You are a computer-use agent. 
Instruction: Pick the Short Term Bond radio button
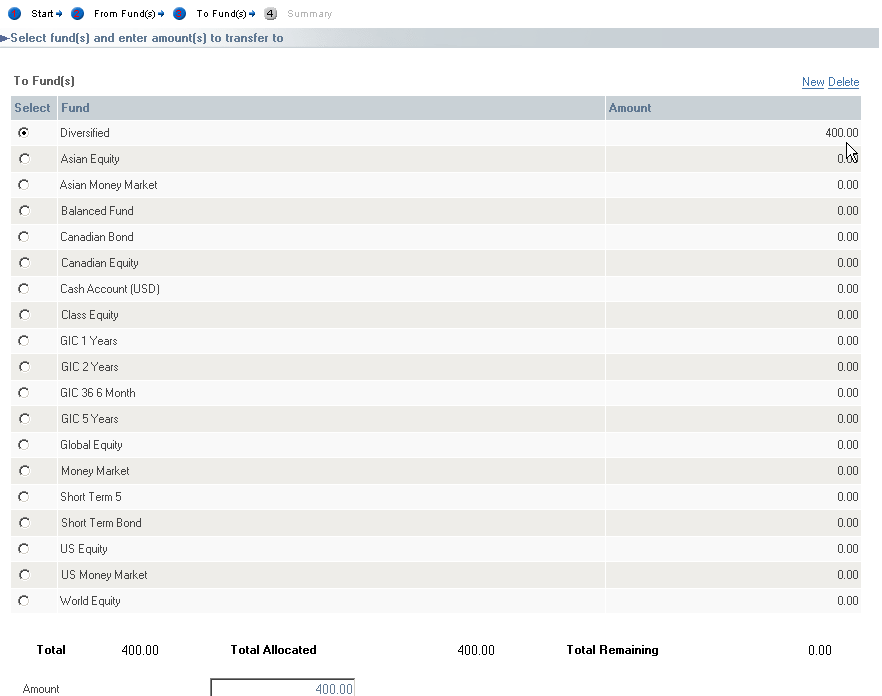[24, 523]
